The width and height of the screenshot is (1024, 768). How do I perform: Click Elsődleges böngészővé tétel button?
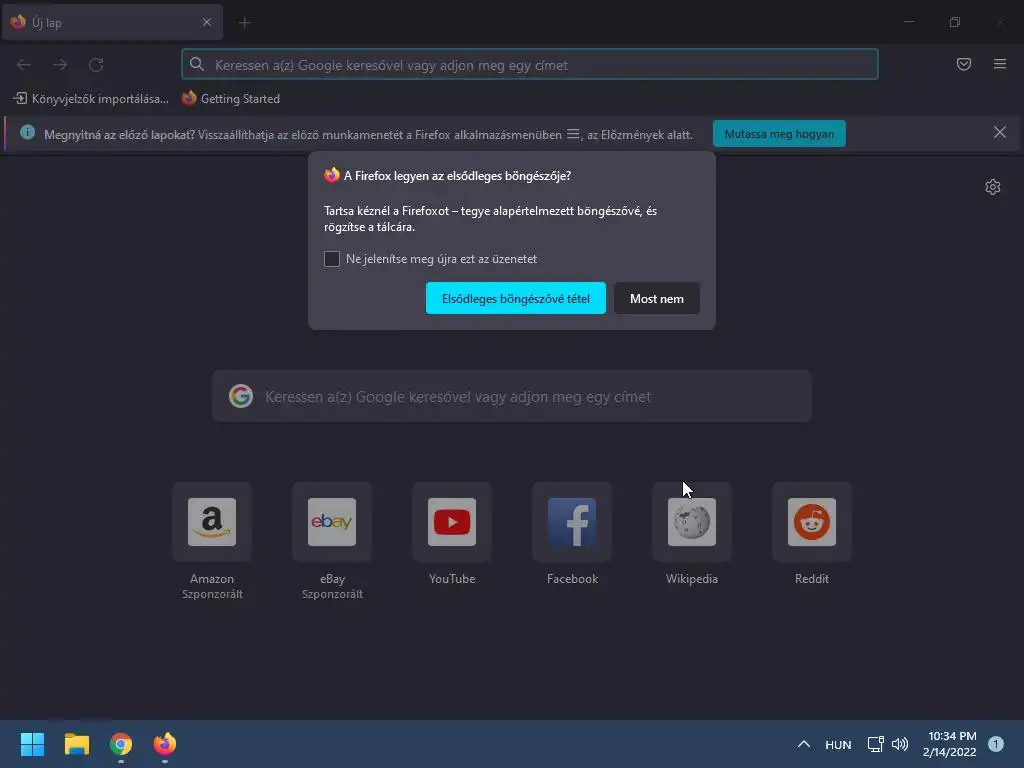pos(515,298)
